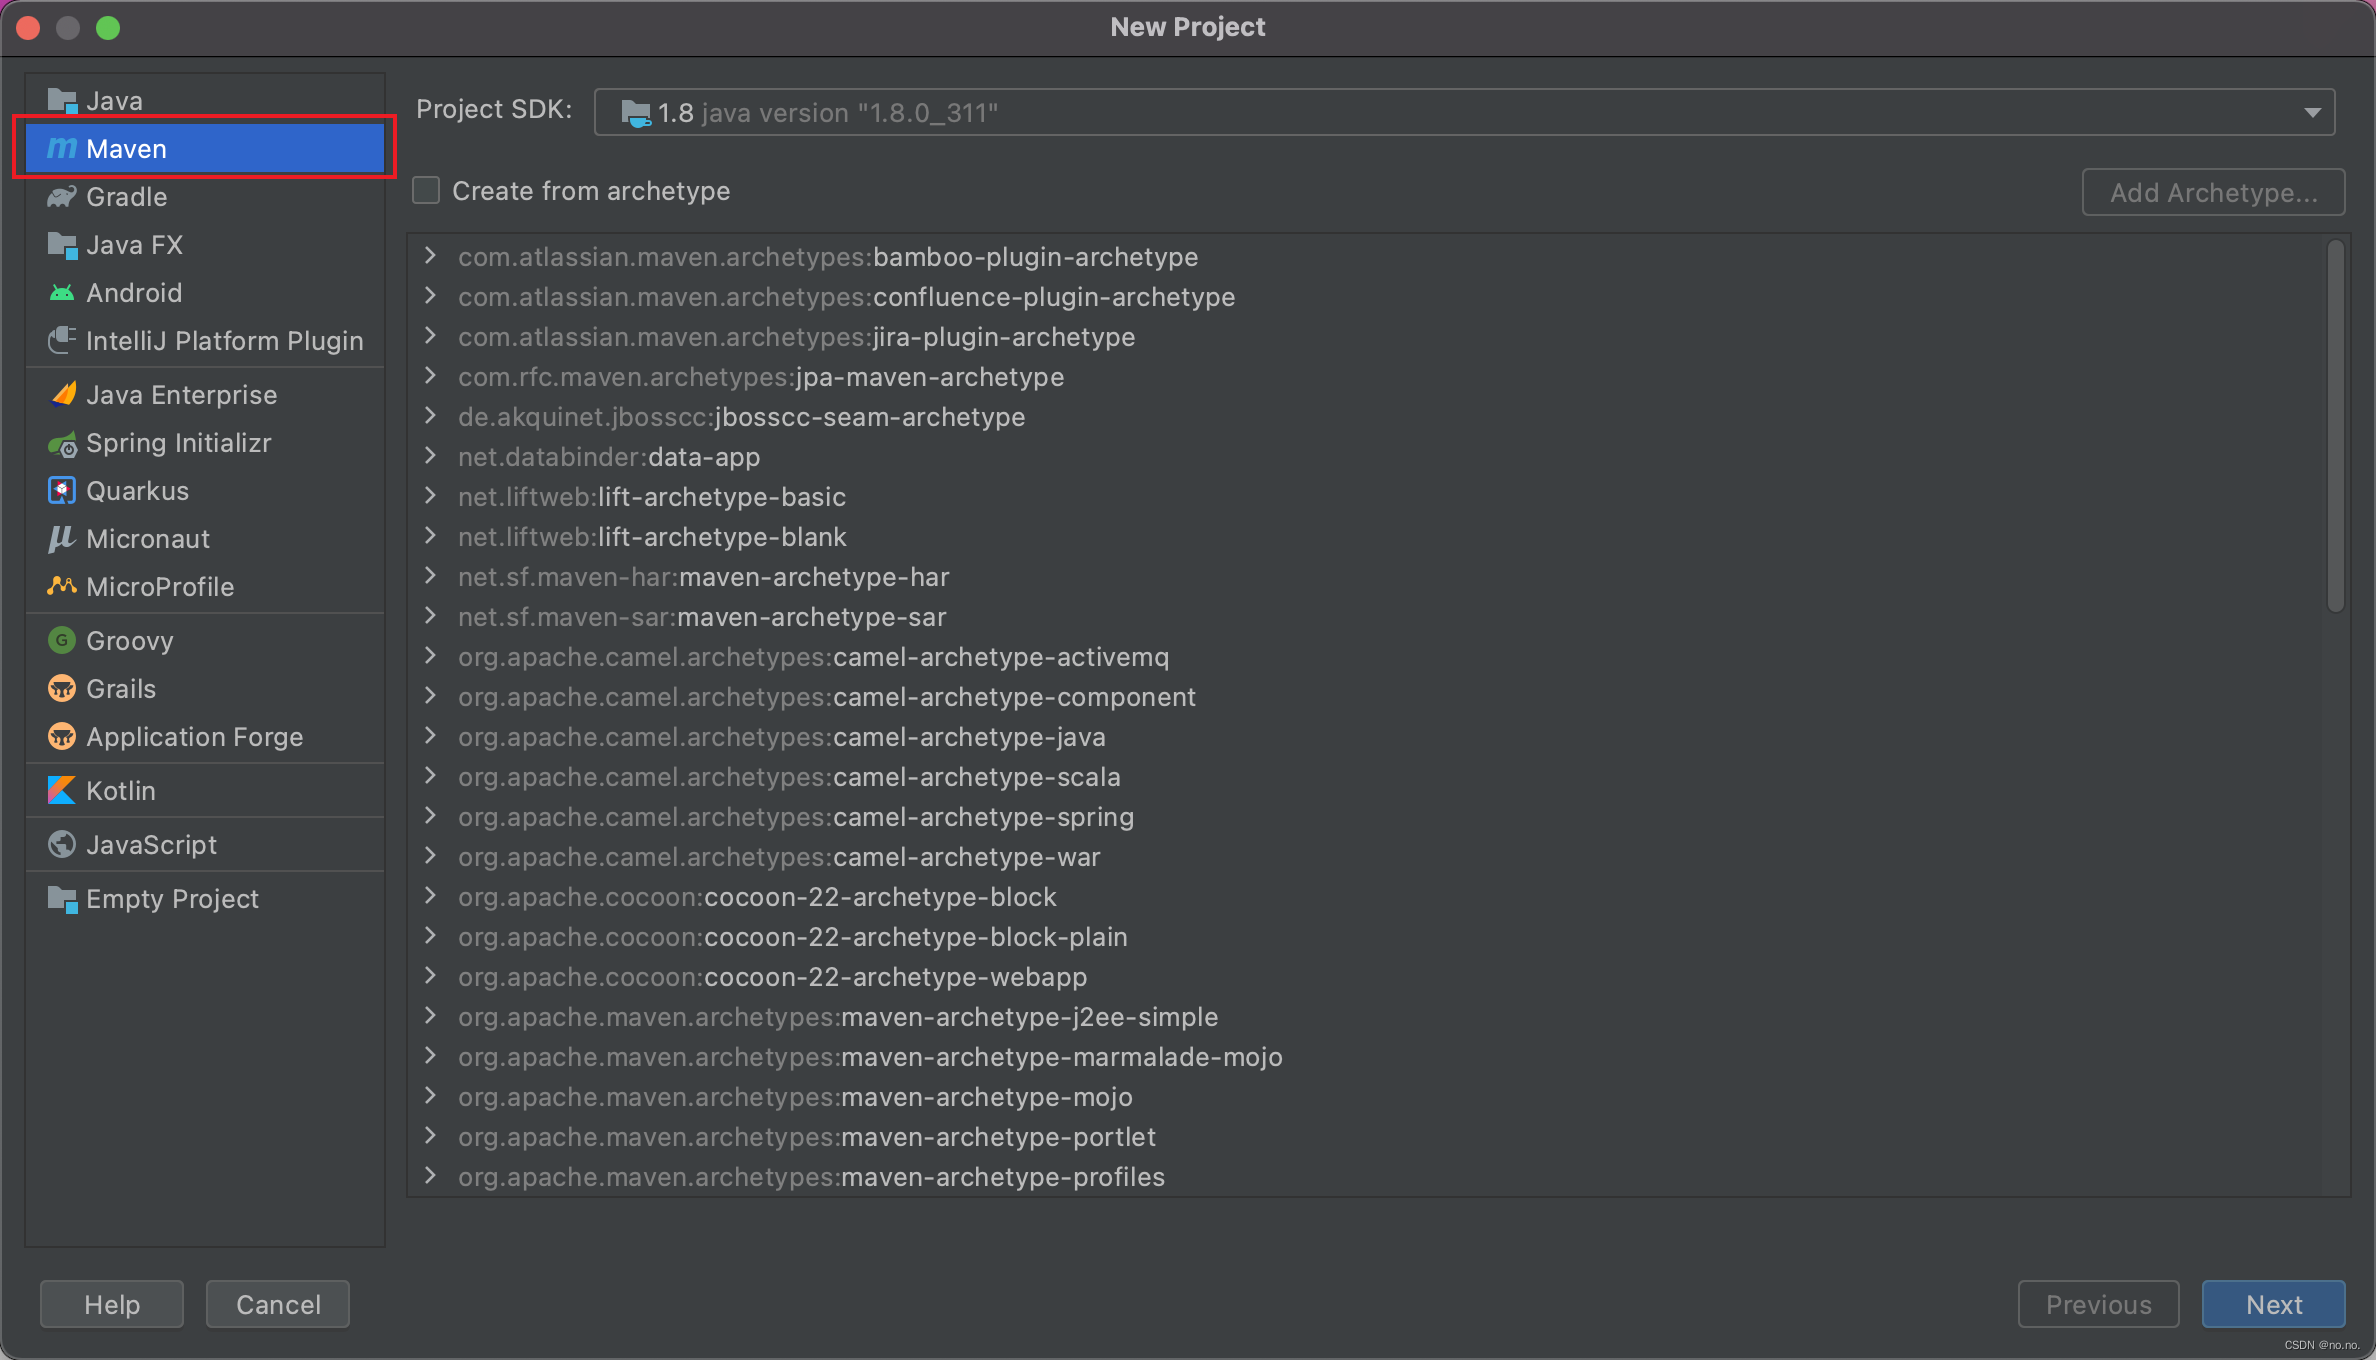2376x1360 pixels.
Task: Click the Groovy green circle icon
Action: 62,641
